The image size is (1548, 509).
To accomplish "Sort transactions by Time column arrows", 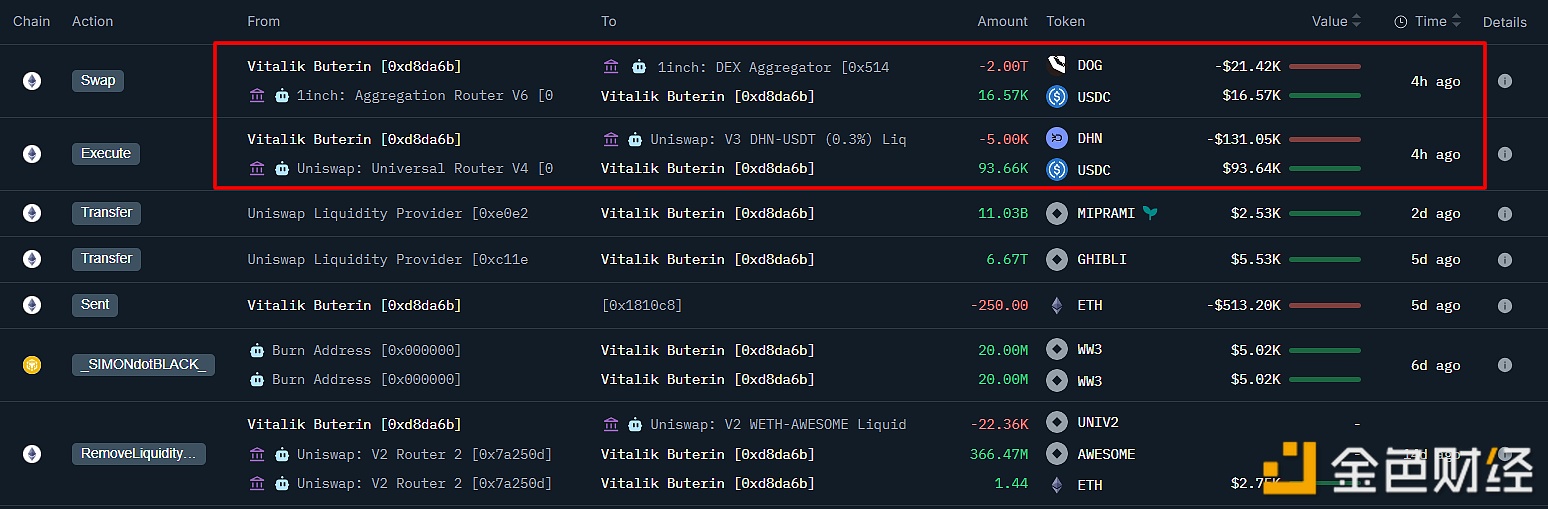I will pyautogui.click(x=1456, y=21).
